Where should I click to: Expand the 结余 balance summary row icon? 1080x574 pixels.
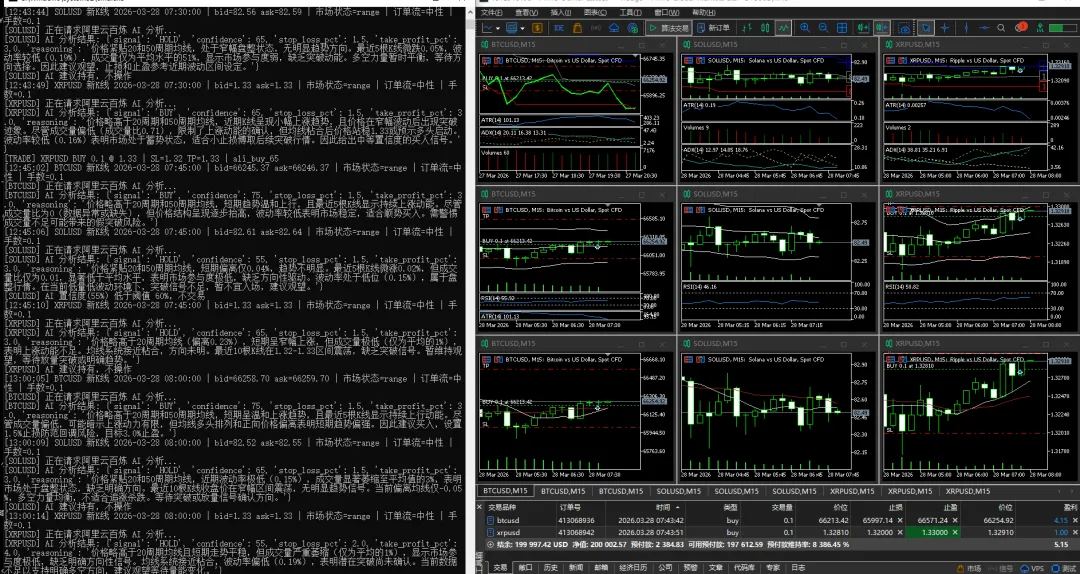pyautogui.click(x=490, y=544)
